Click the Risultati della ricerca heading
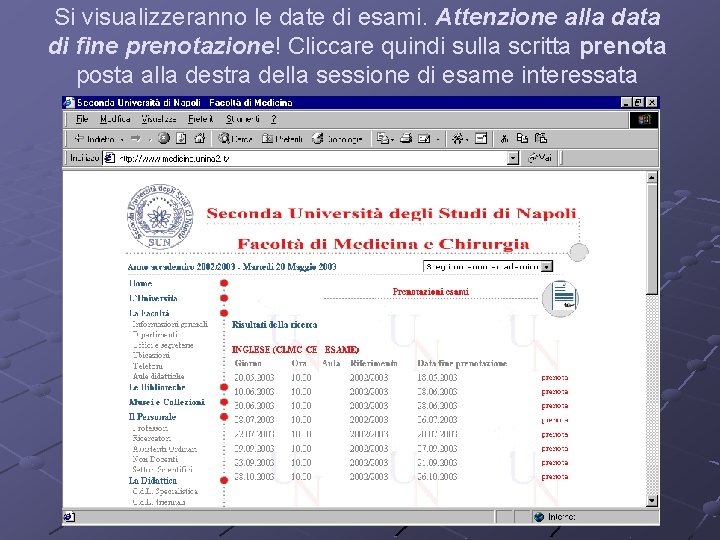 [275, 325]
